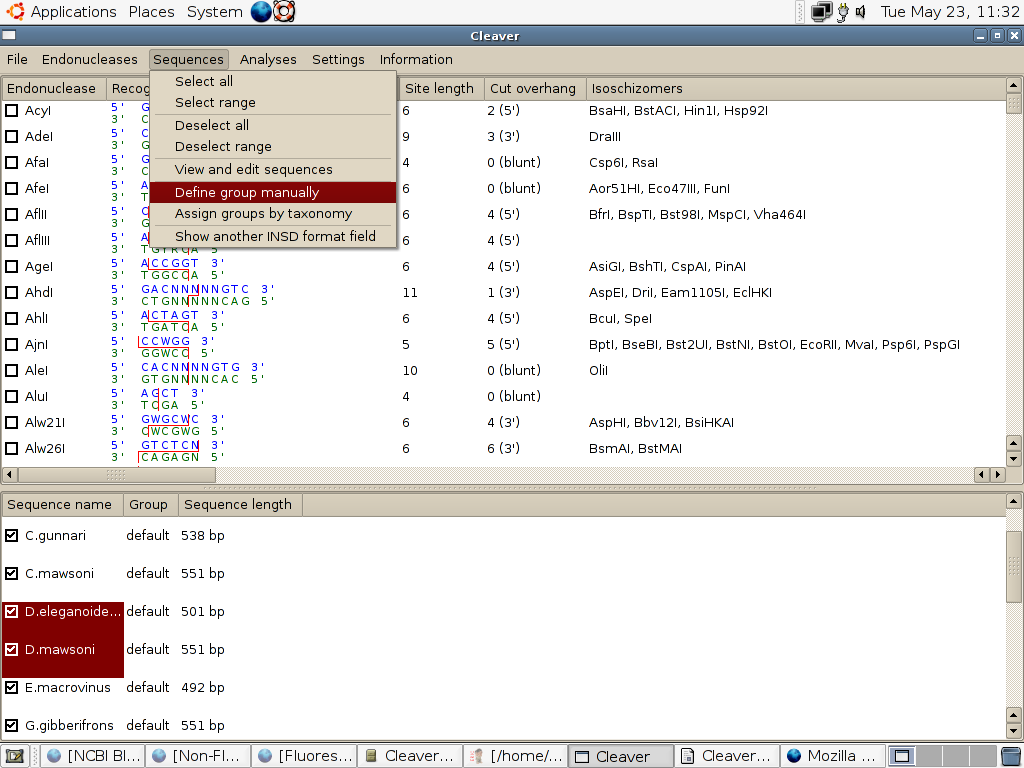
Task: Switch to the Mozilla taskbar window
Action: click(832, 756)
